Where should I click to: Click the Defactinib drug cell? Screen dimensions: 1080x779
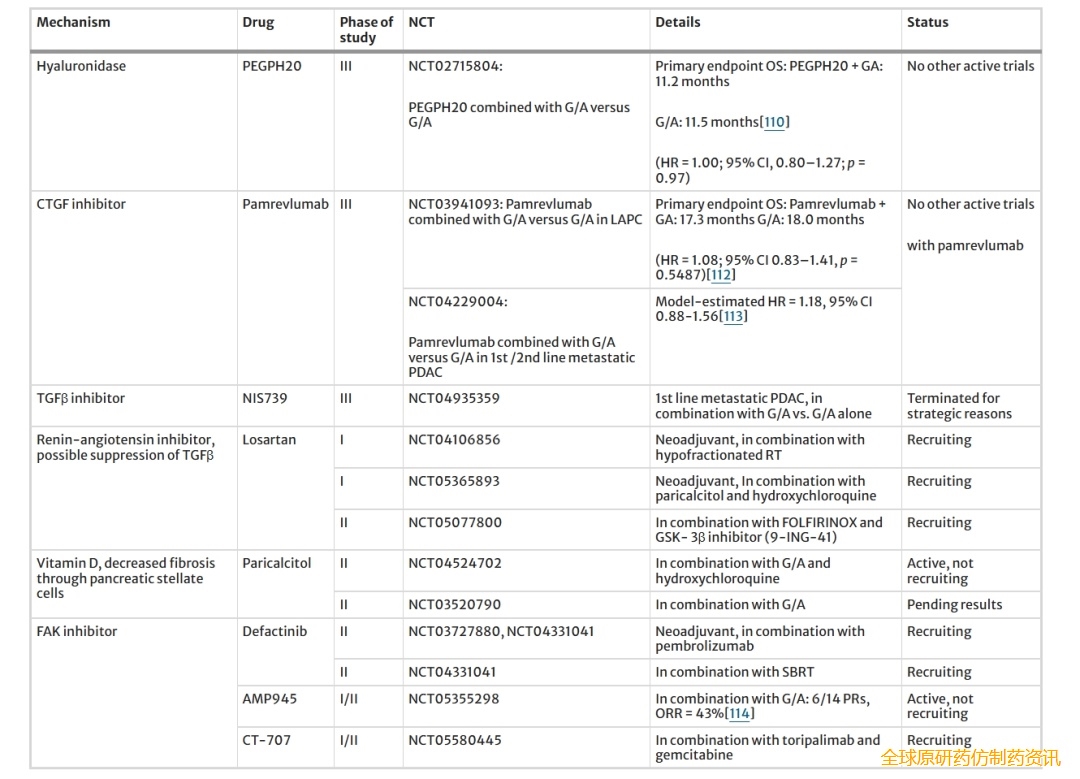pos(274,632)
